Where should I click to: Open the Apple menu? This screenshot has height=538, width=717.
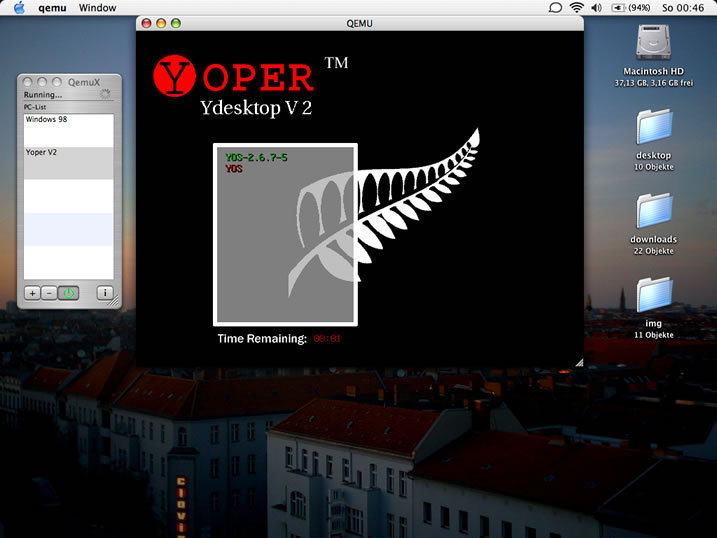pyautogui.click(x=19, y=8)
